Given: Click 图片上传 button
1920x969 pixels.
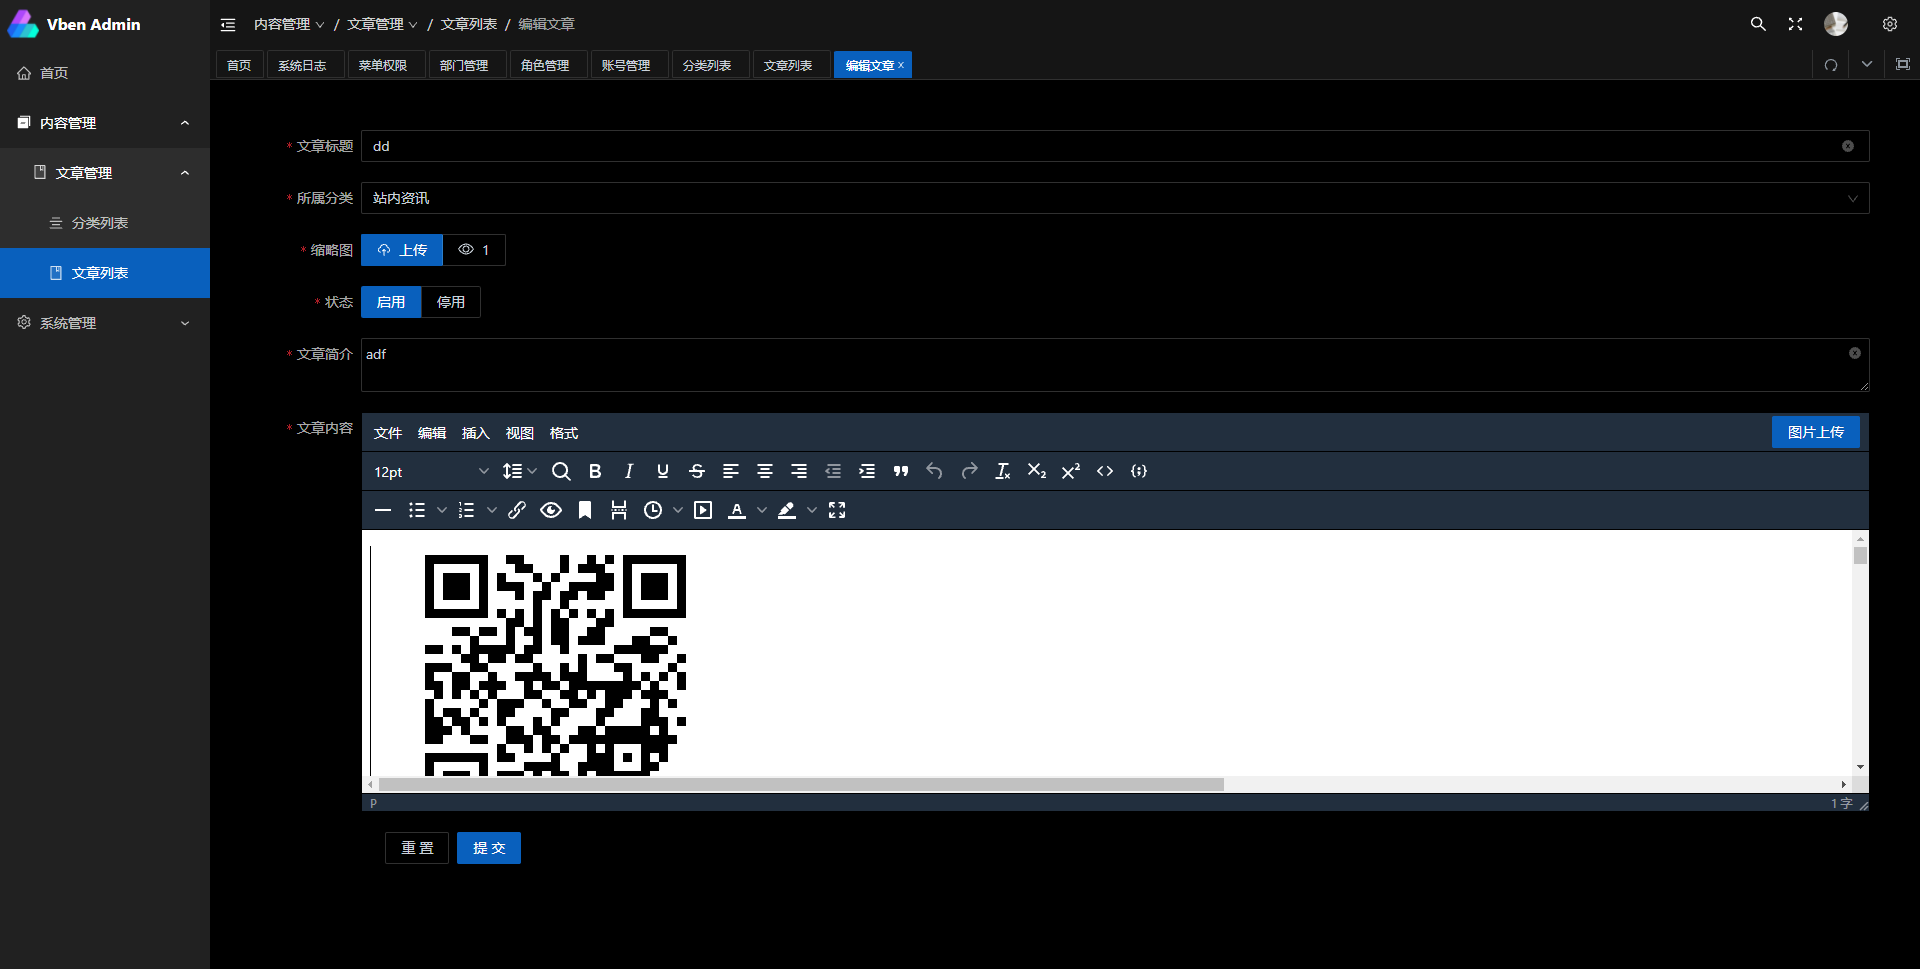Looking at the screenshot, I should pos(1816,432).
